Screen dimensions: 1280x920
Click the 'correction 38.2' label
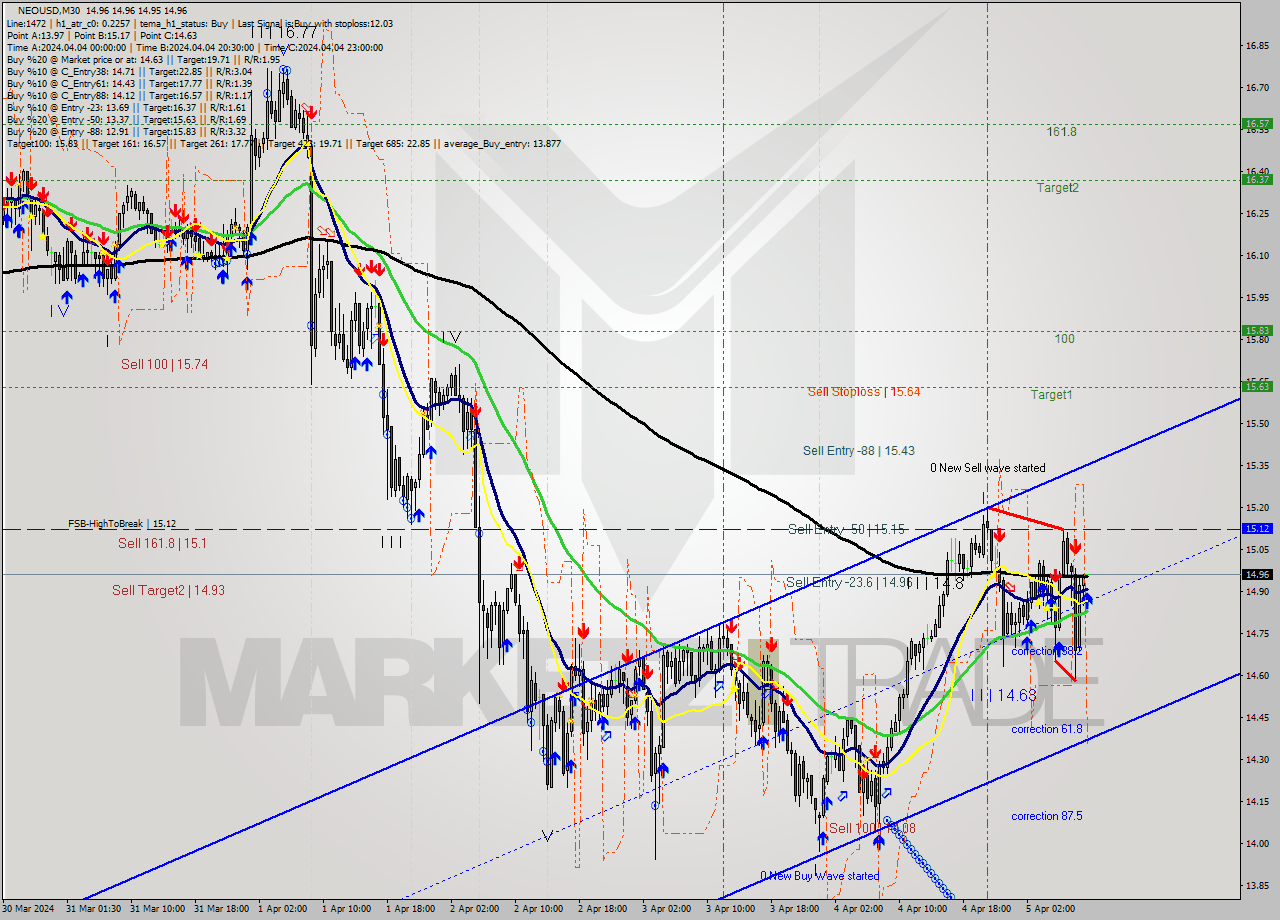[x=1047, y=651]
